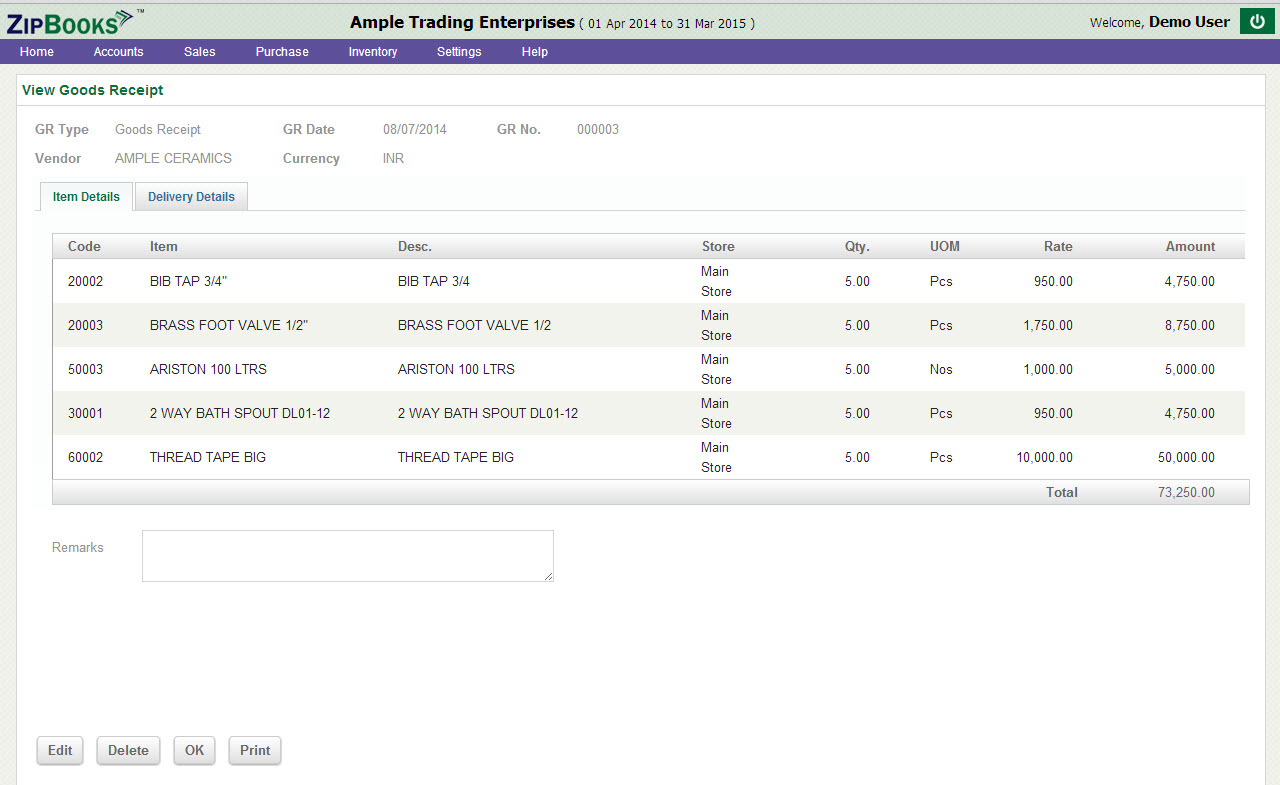Viewport: 1280px width, 785px height.
Task: Select the Item Details tab
Action: 86,197
